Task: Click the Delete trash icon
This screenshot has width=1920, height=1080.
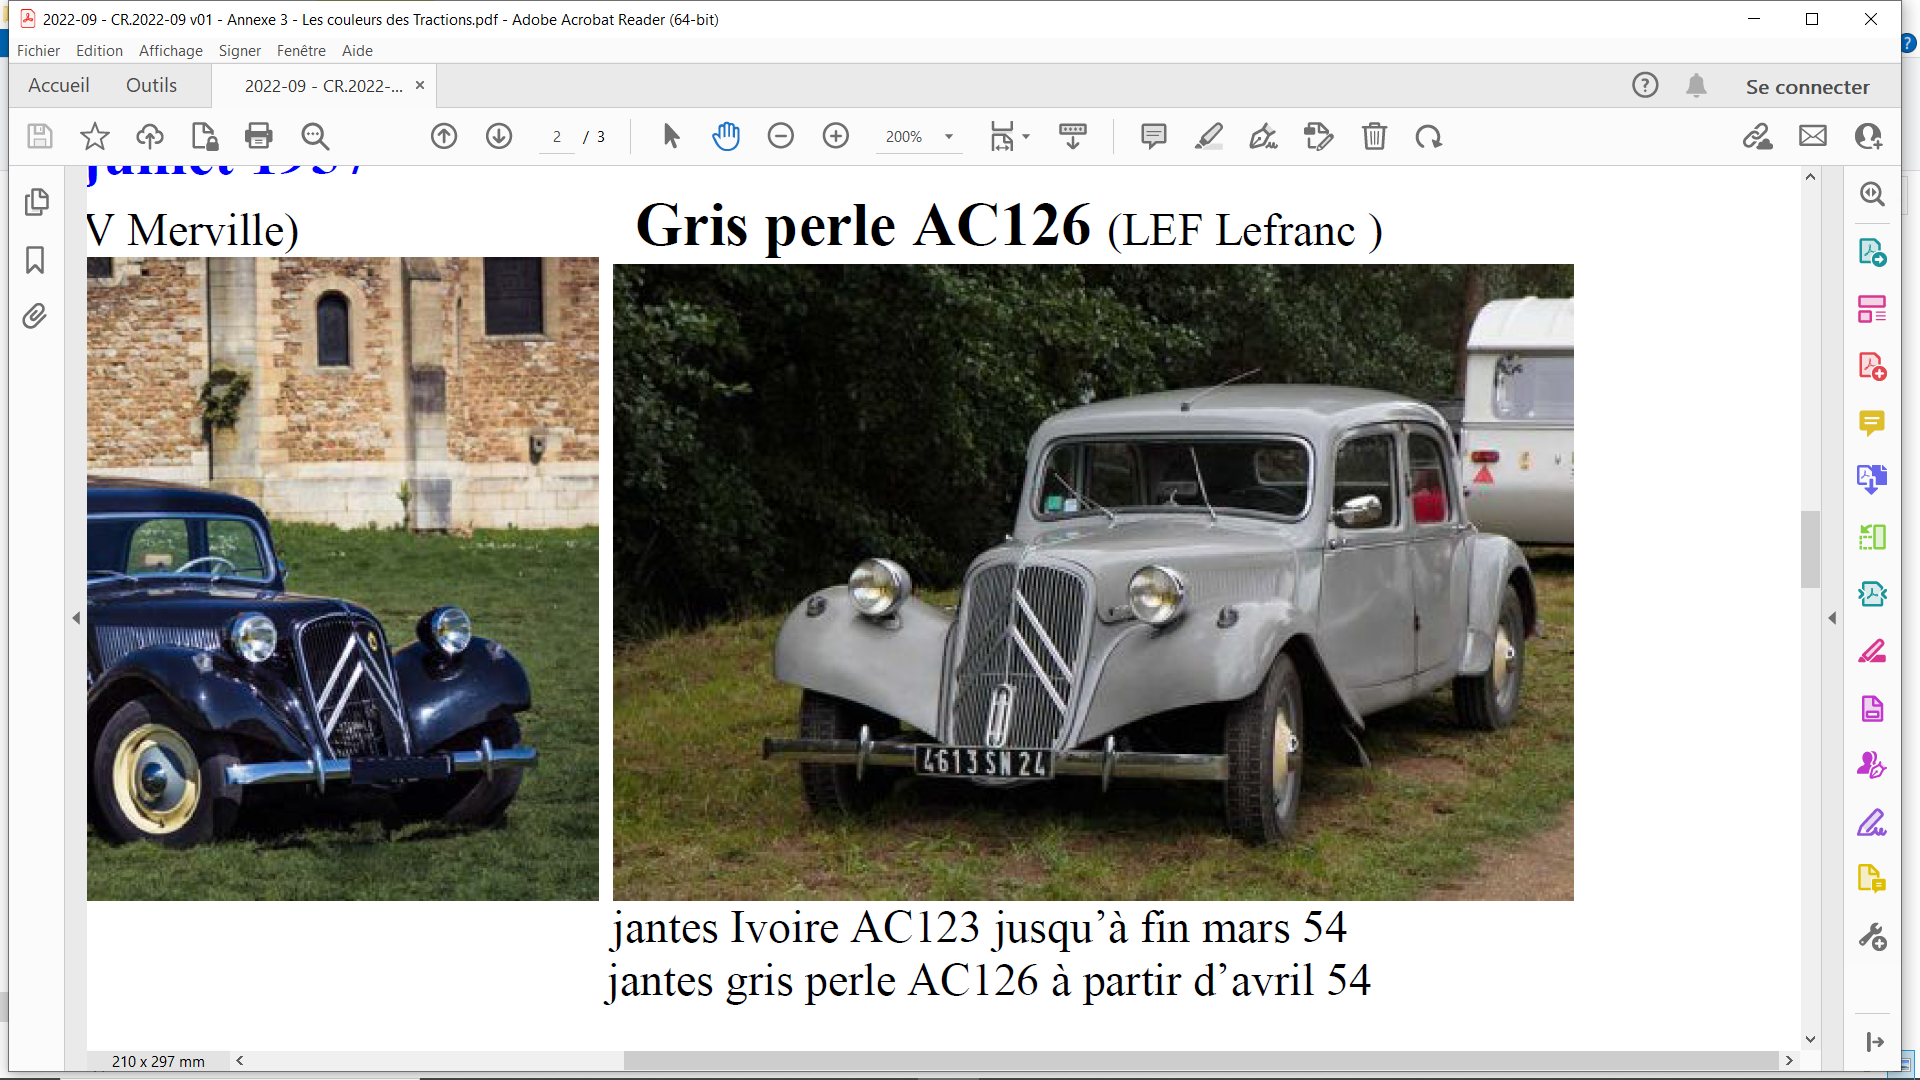Action: [1374, 136]
